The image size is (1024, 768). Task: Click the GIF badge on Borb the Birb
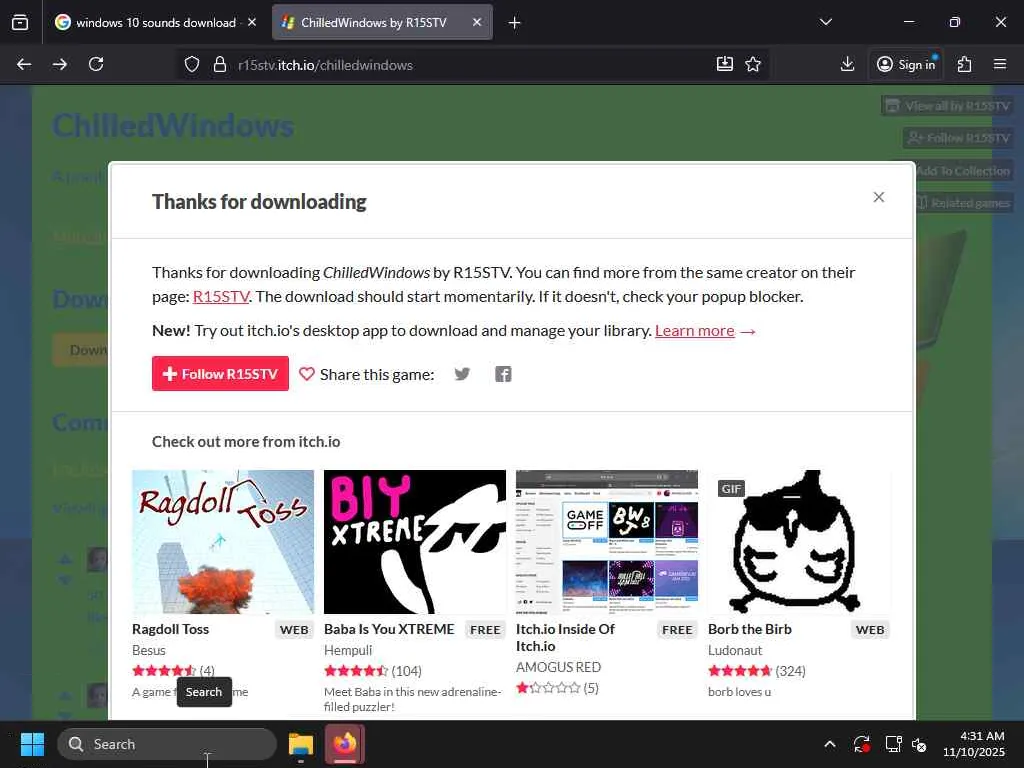pos(731,488)
